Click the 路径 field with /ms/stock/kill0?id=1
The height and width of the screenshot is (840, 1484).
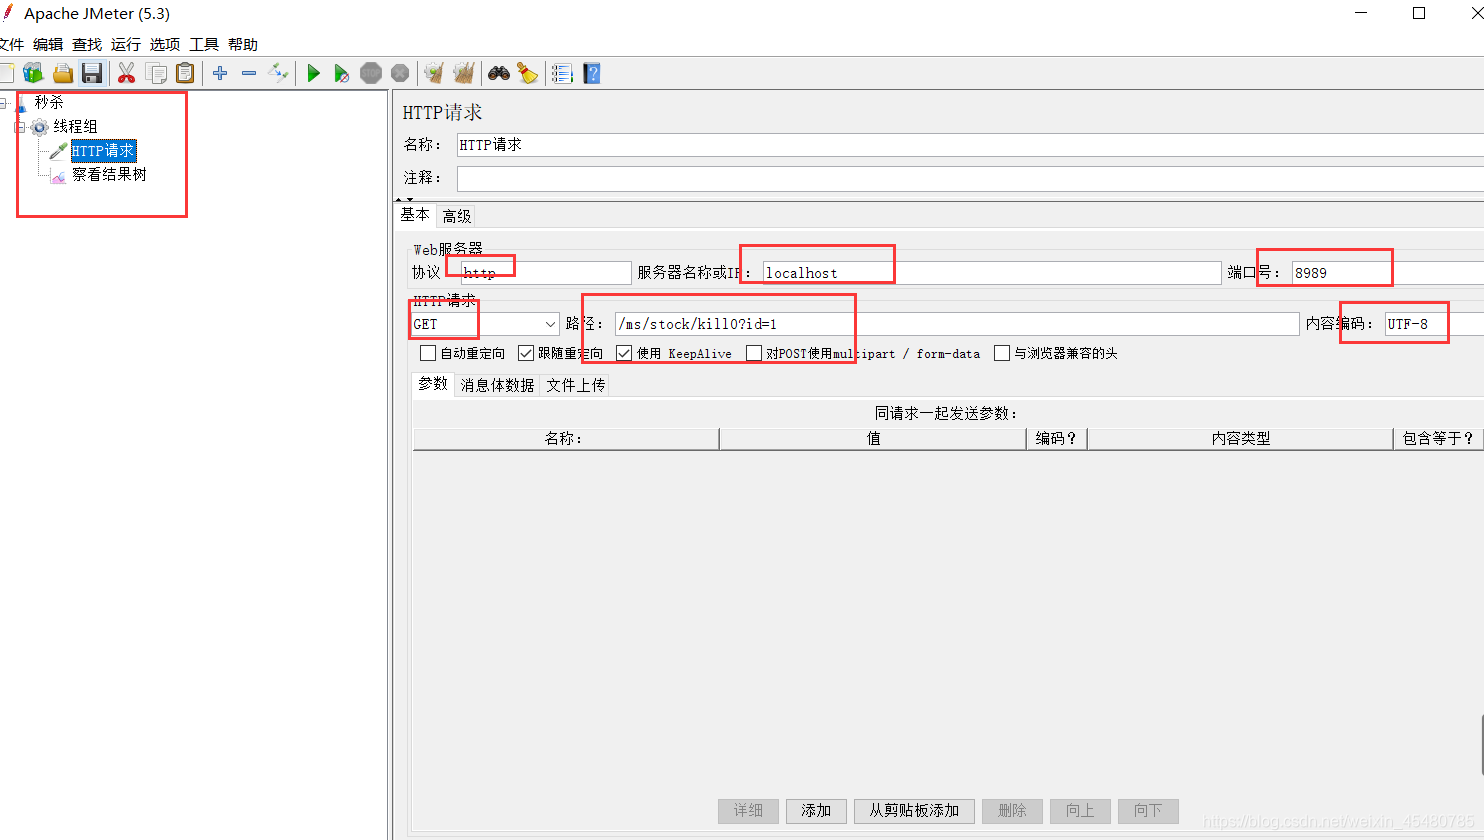point(957,324)
